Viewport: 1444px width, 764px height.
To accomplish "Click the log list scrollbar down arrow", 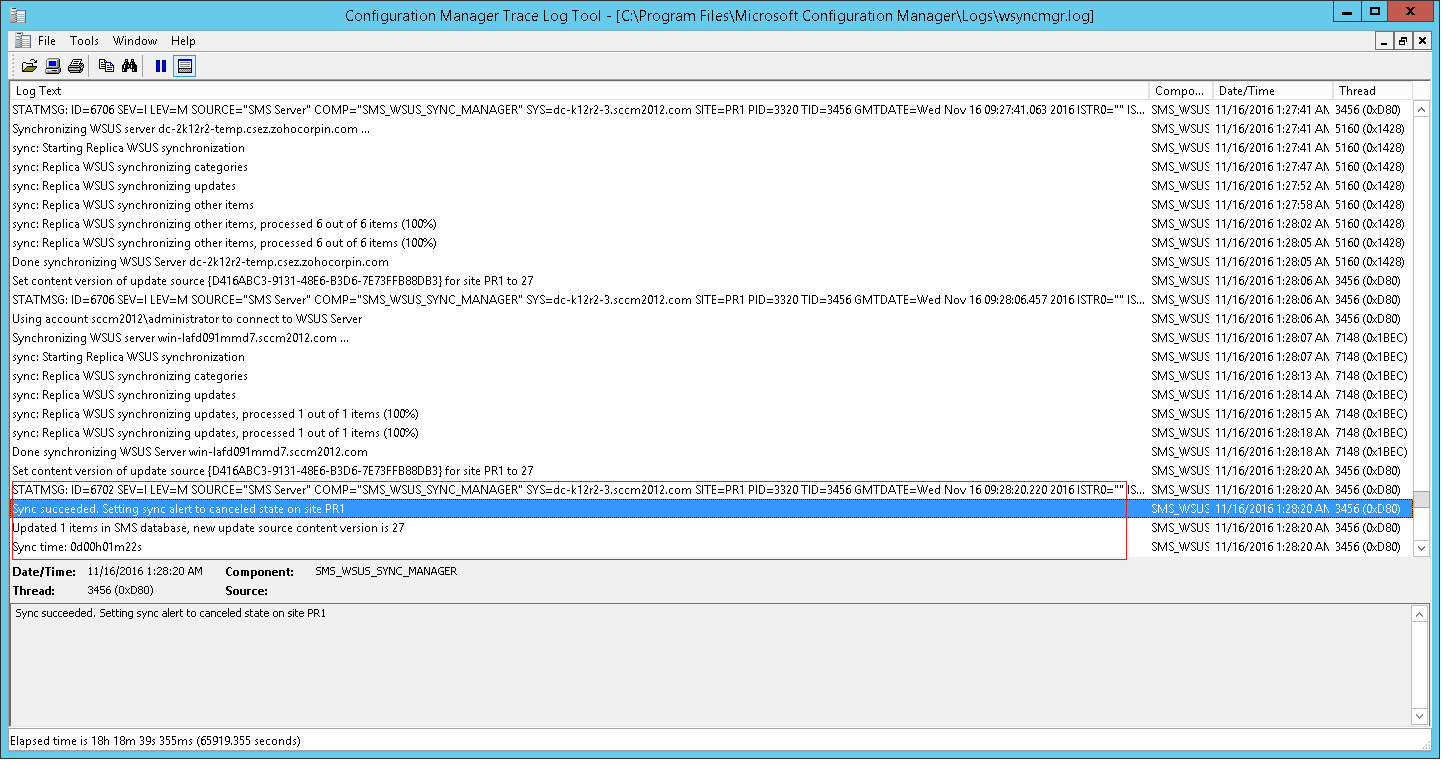I will [1421, 547].
